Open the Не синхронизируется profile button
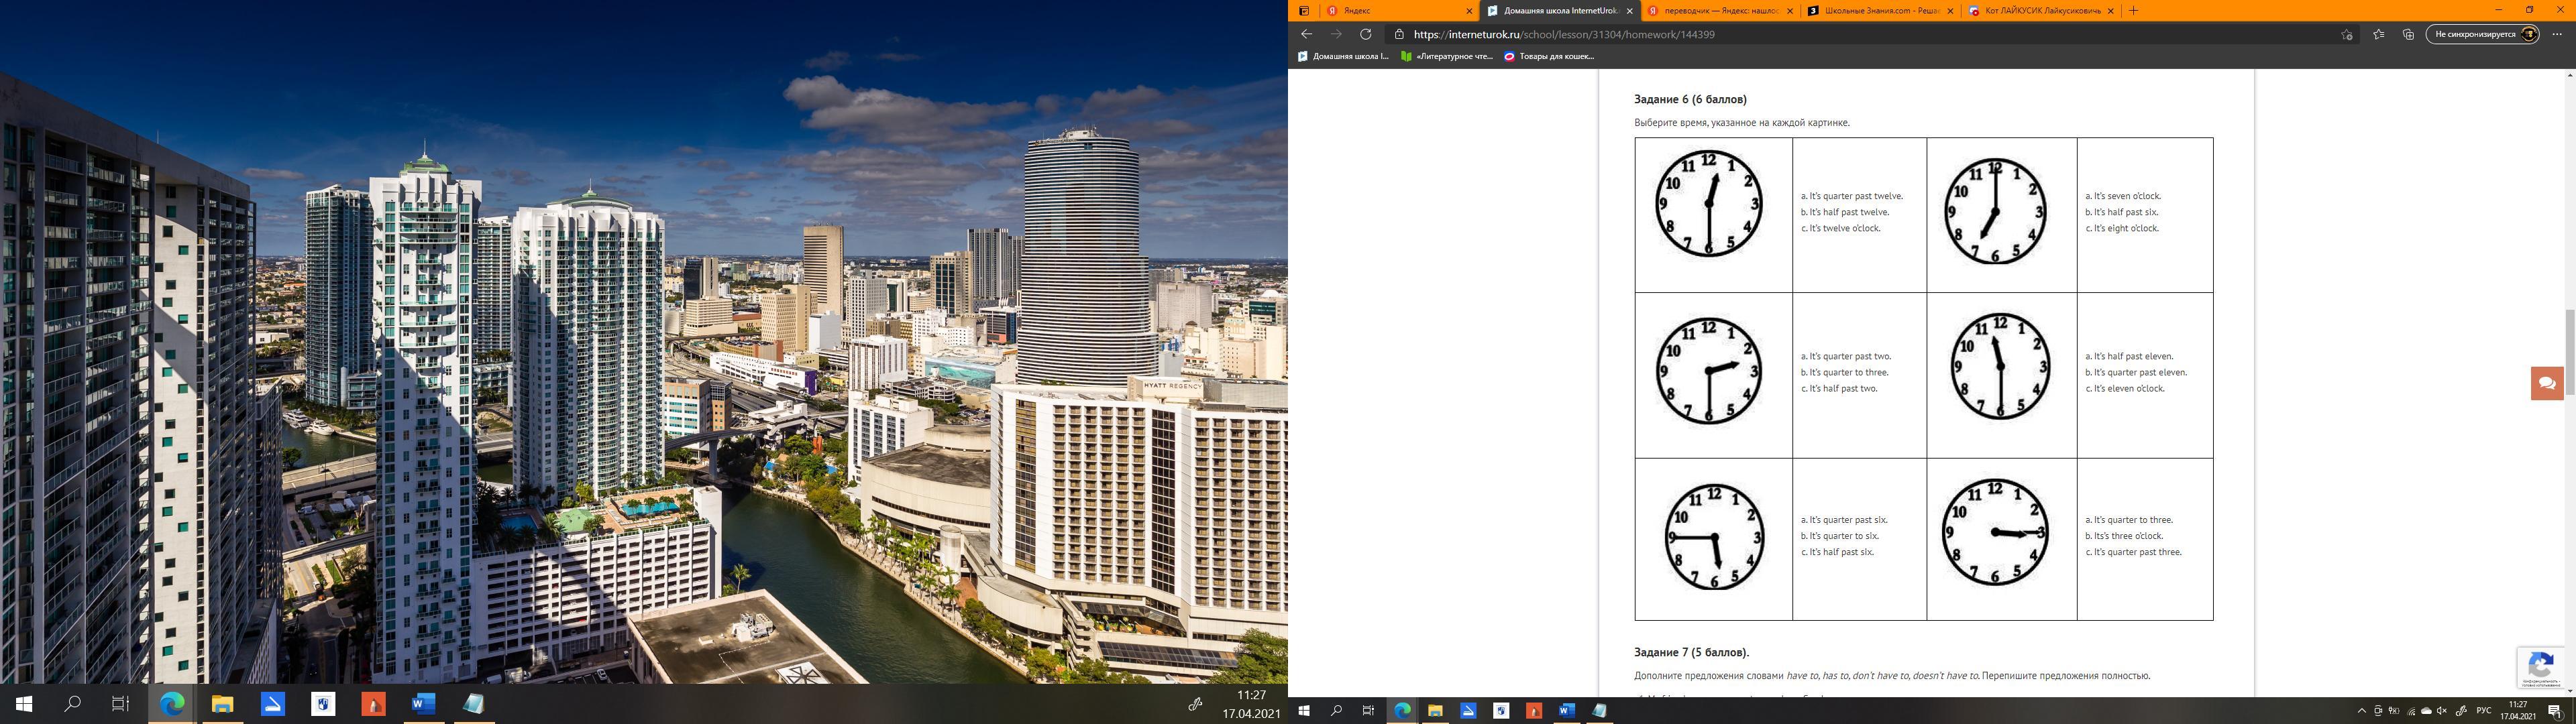2576x724 pixels. (x=2482, y=34)
